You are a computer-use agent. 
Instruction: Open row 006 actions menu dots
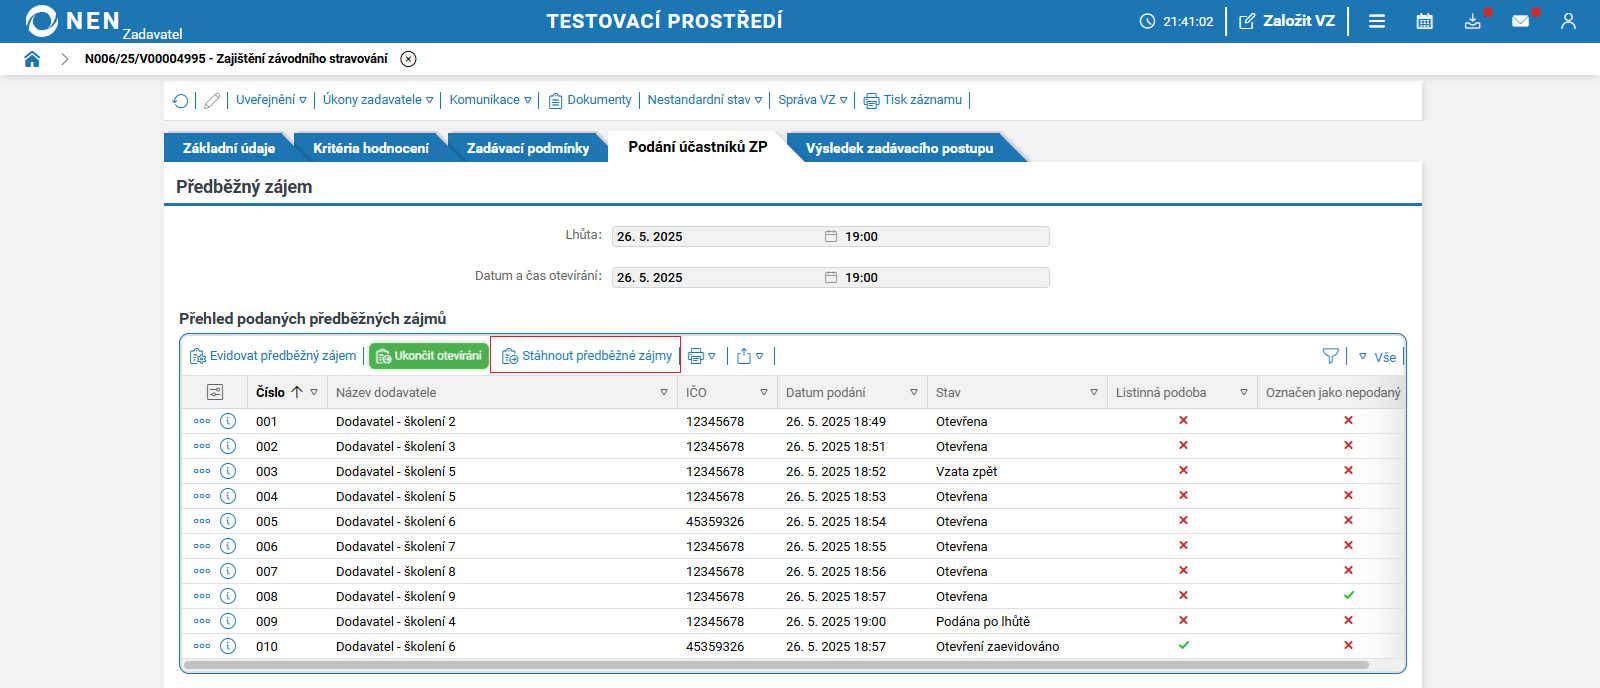202,546
